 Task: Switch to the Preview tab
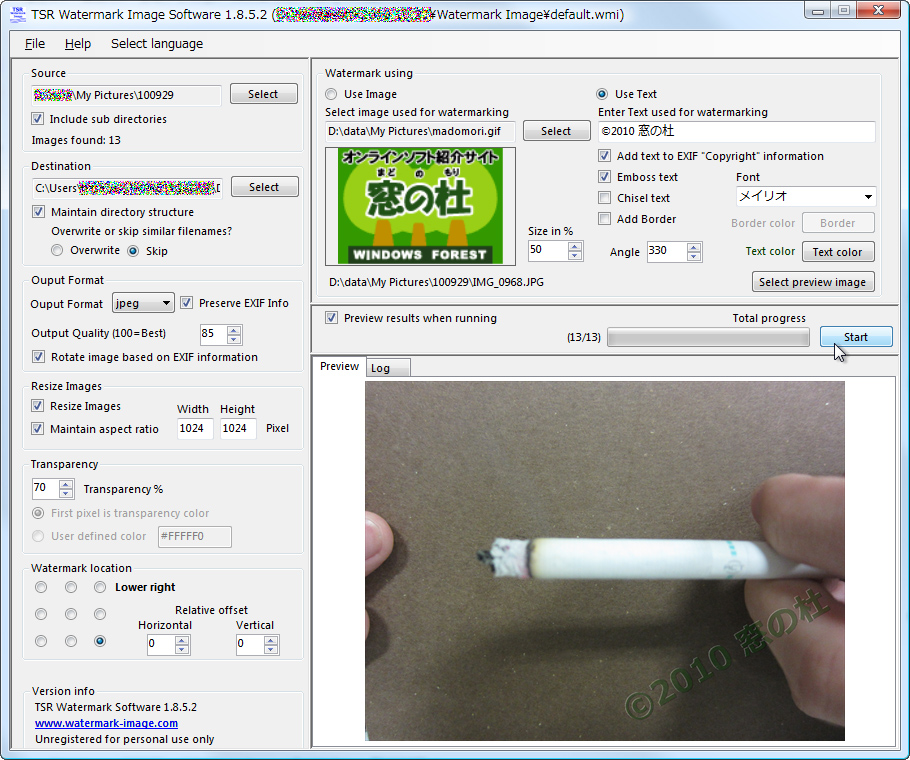point(339,367)
